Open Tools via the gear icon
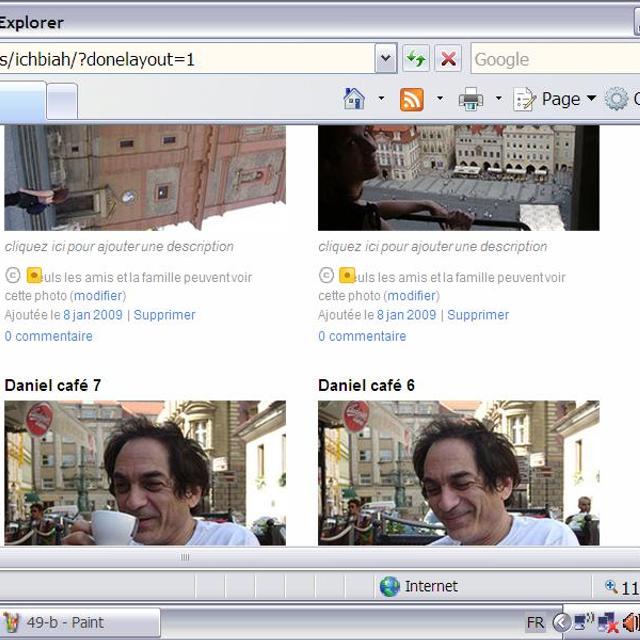640x640 pixels. (x=618, y=99)
